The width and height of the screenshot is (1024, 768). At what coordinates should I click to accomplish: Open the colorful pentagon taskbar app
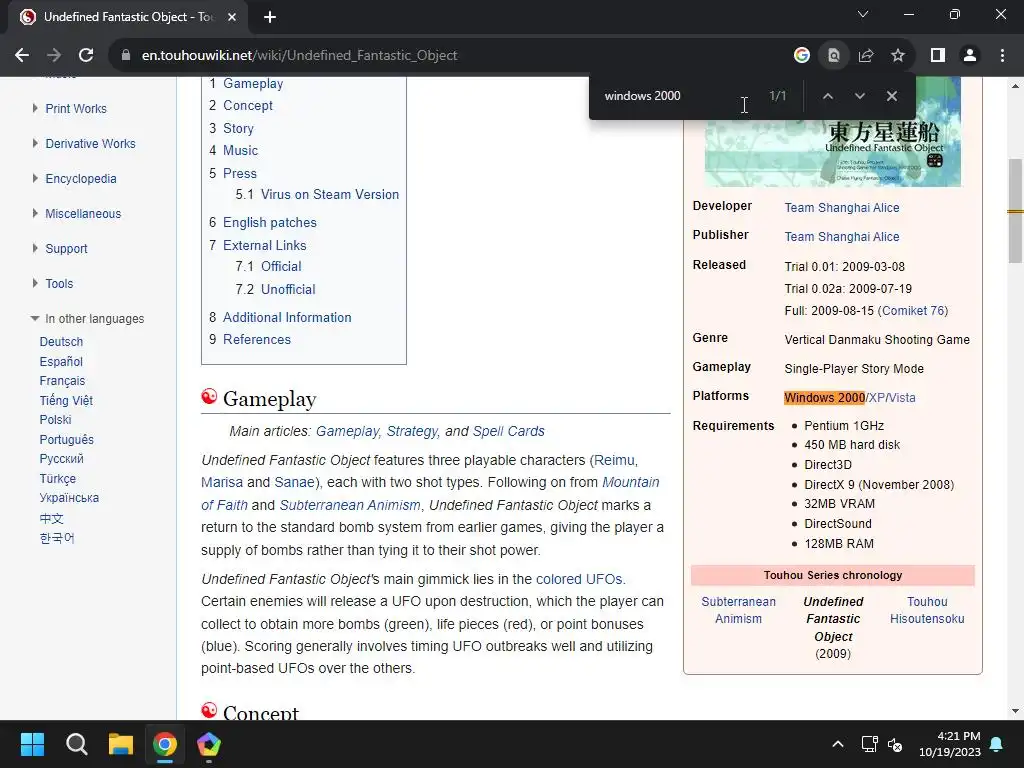(x=209, y=744)
